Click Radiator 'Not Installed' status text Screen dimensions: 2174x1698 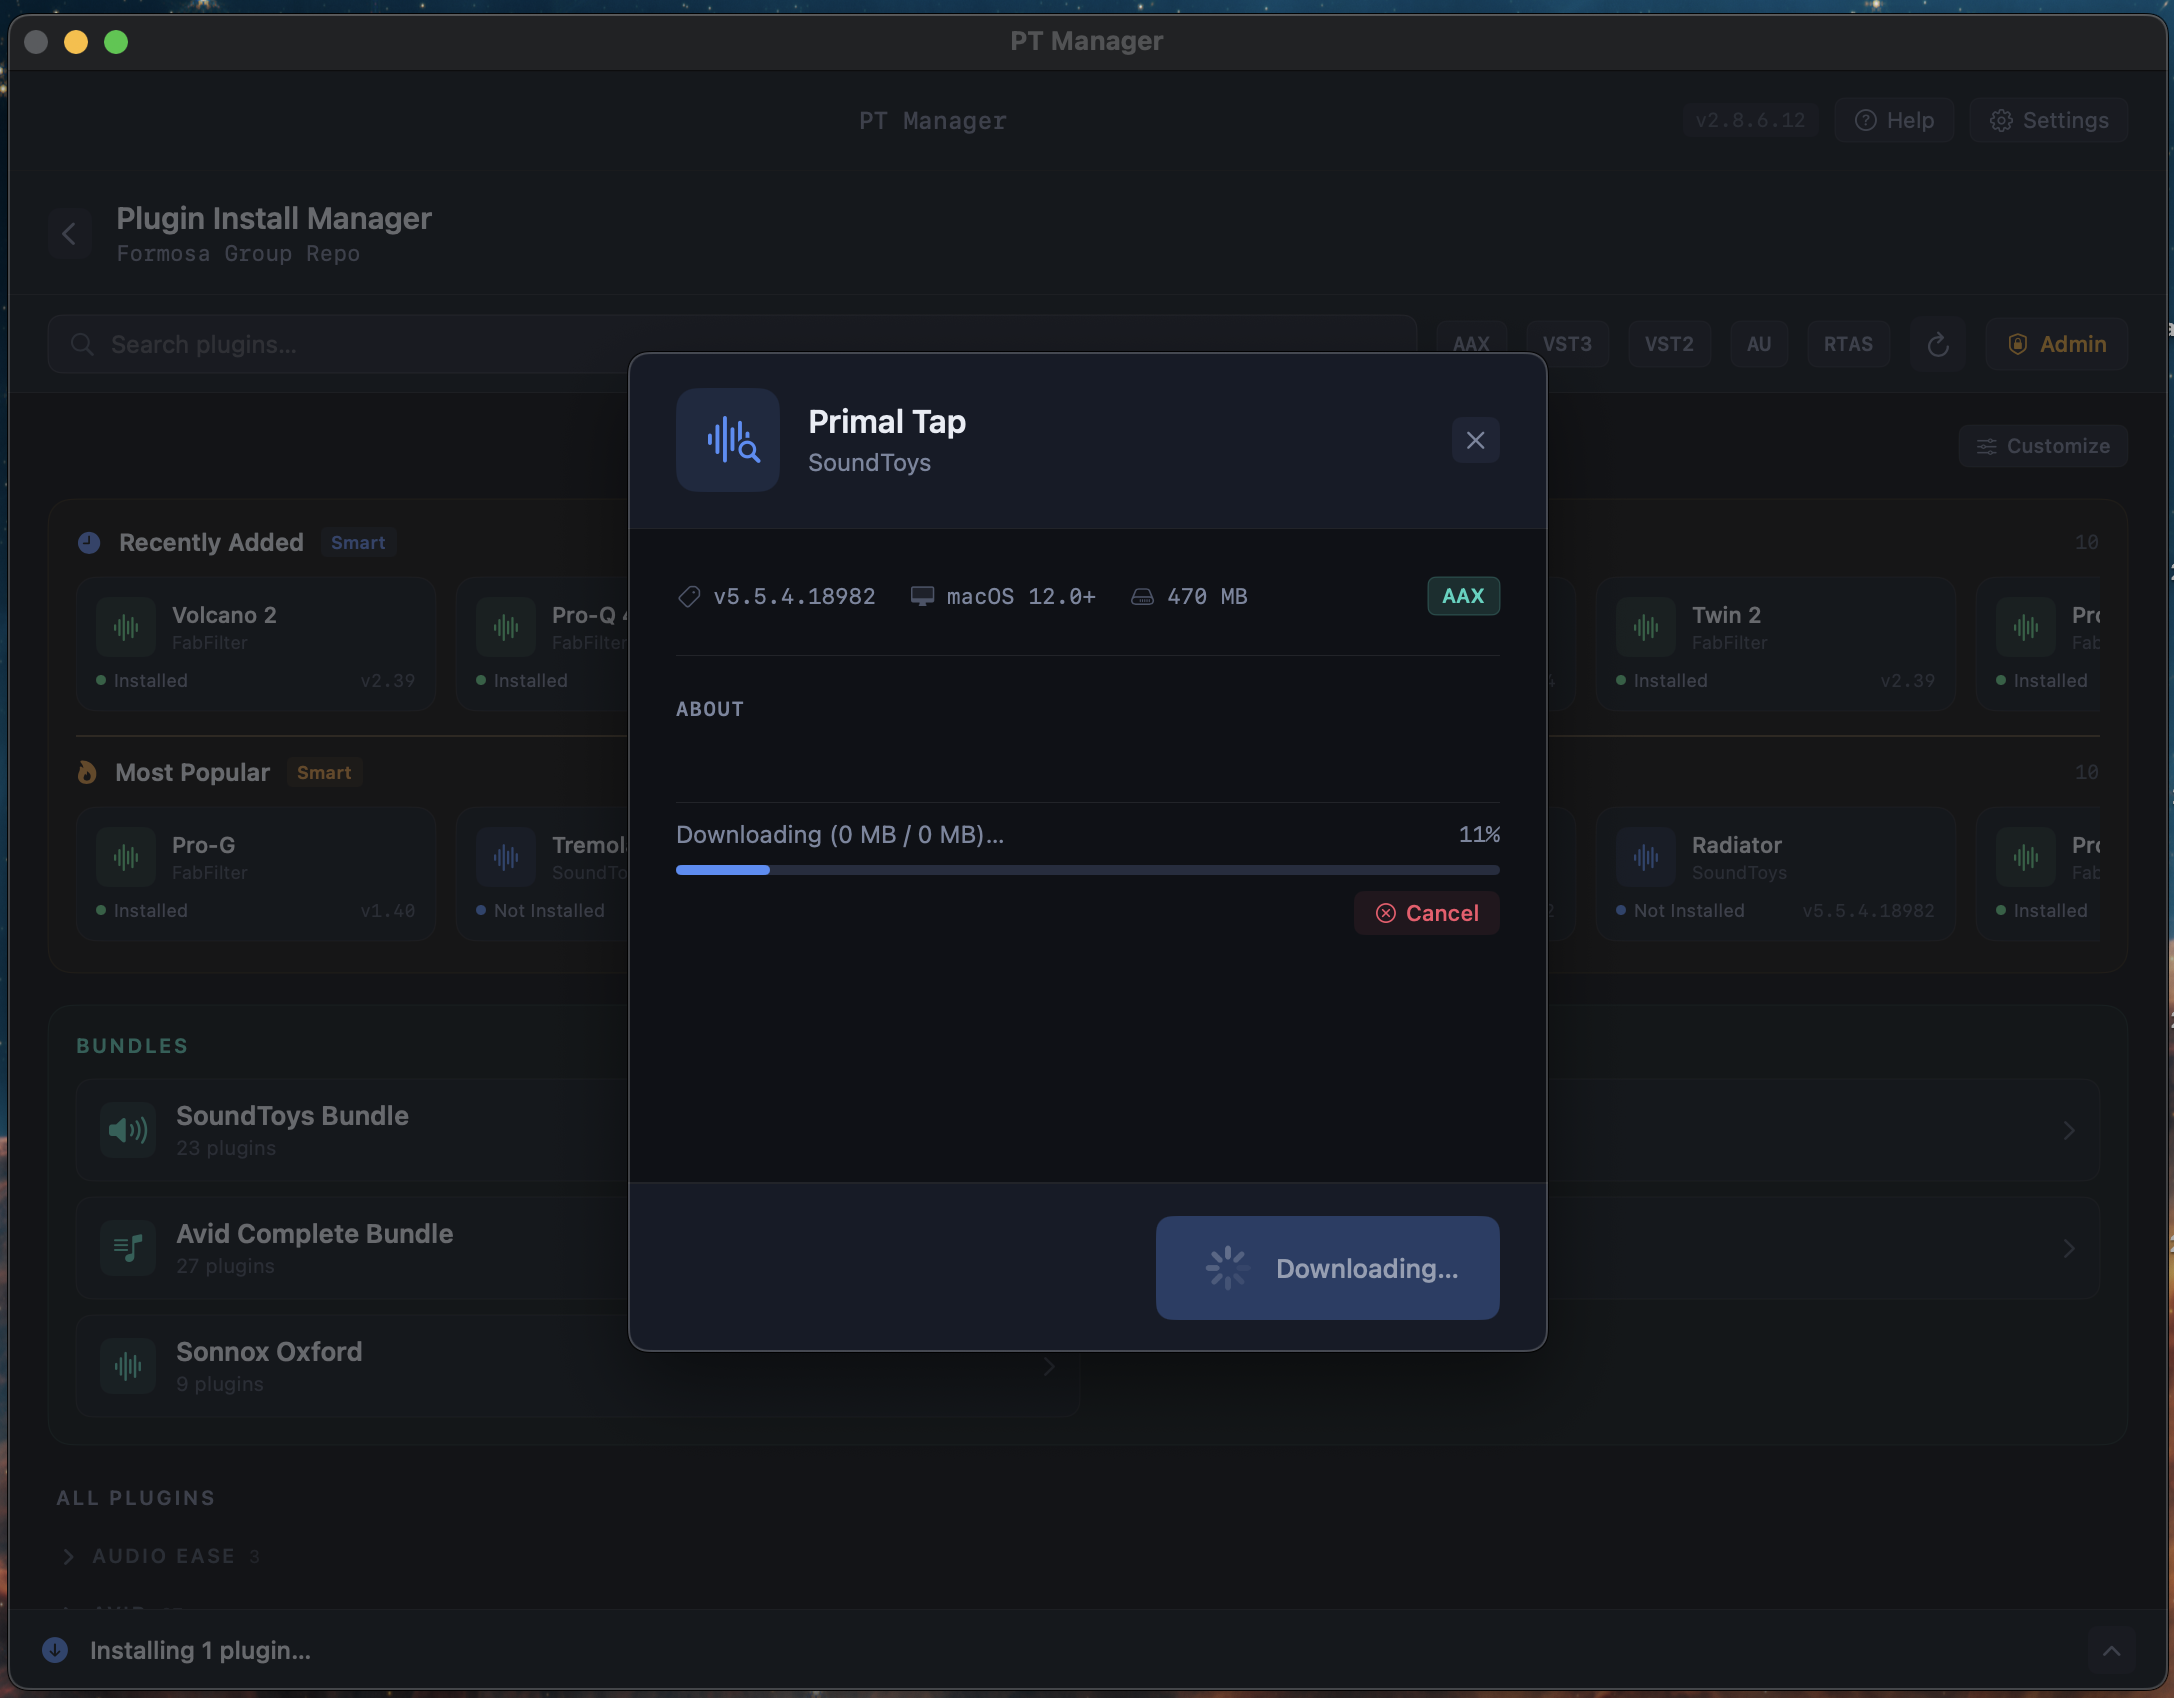coord(1689,911)
